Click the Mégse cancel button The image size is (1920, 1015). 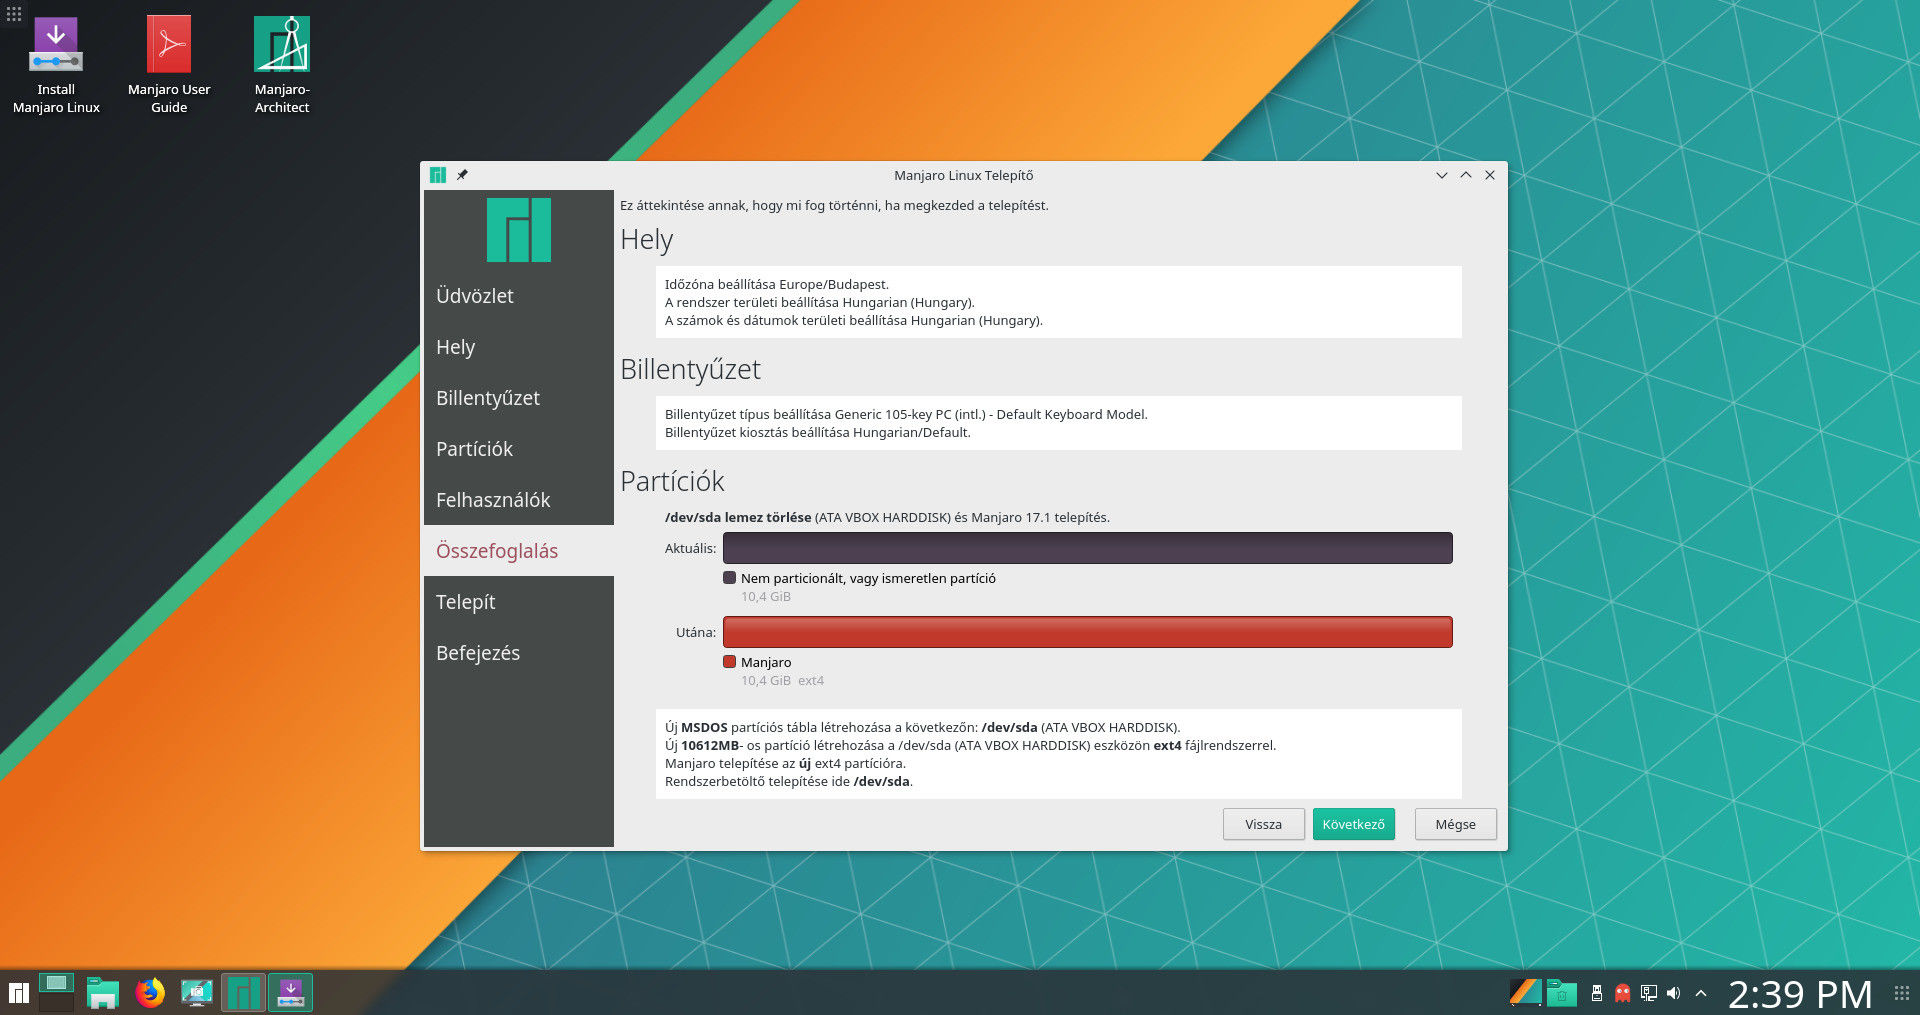tap(1455, 824)
